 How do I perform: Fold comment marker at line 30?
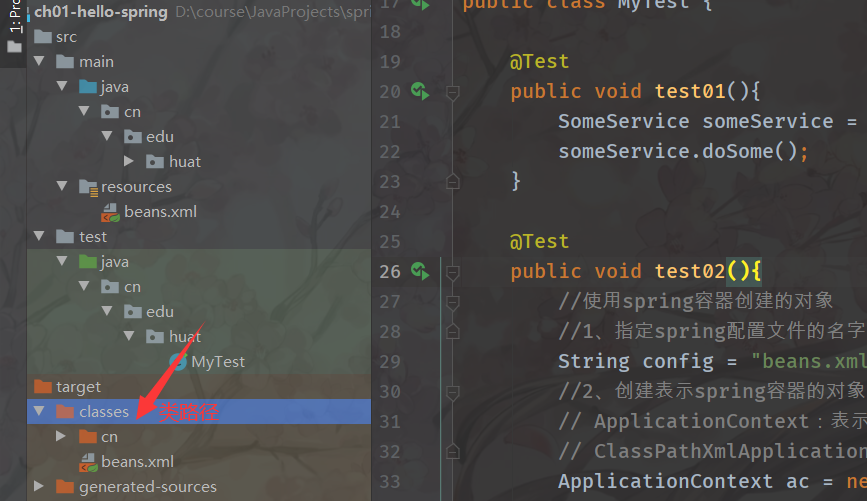[x=452, y=392]
